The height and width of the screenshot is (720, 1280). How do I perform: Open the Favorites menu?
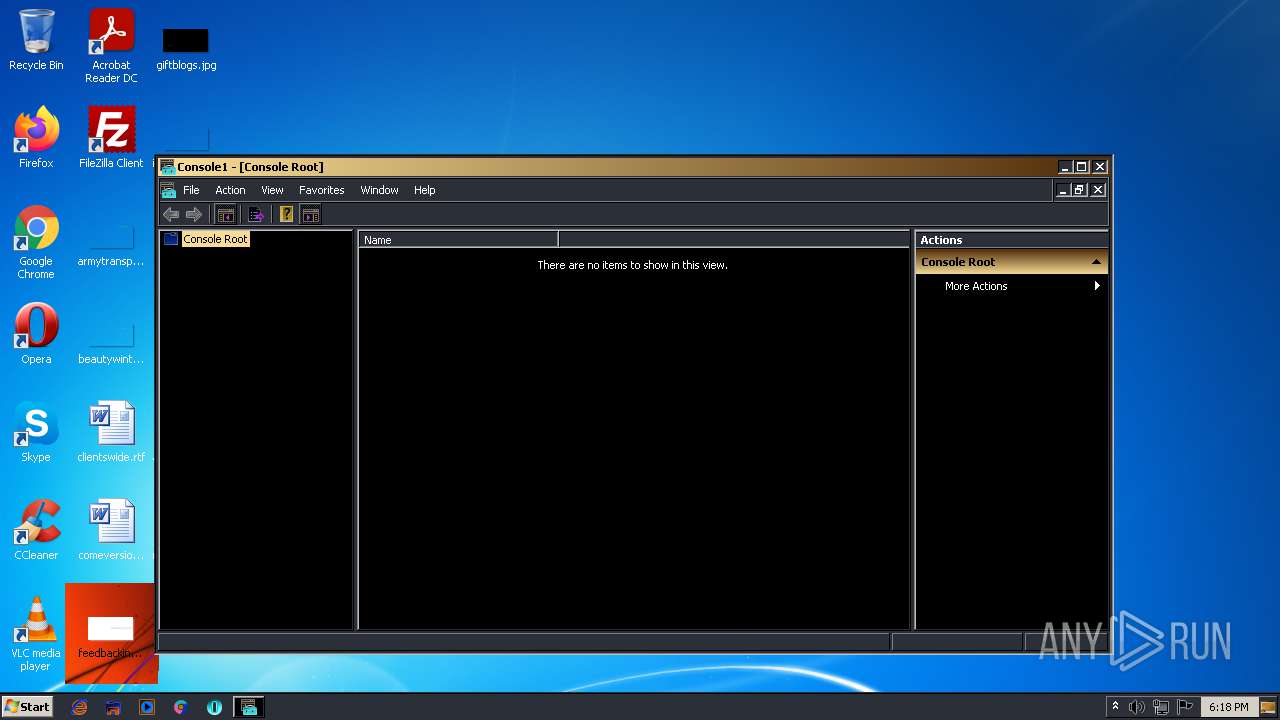point(321,190)
